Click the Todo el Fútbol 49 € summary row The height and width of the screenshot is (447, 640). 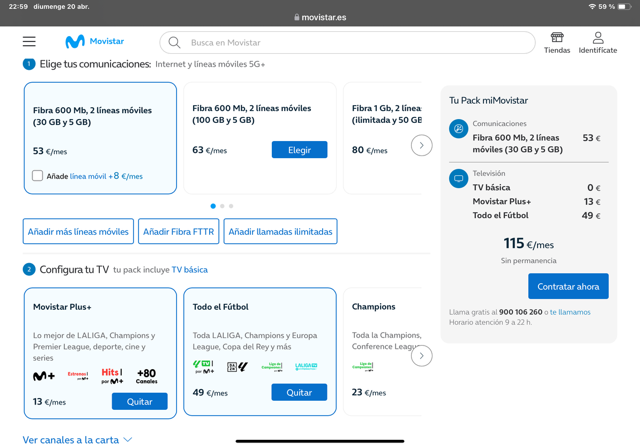[536, 215]
